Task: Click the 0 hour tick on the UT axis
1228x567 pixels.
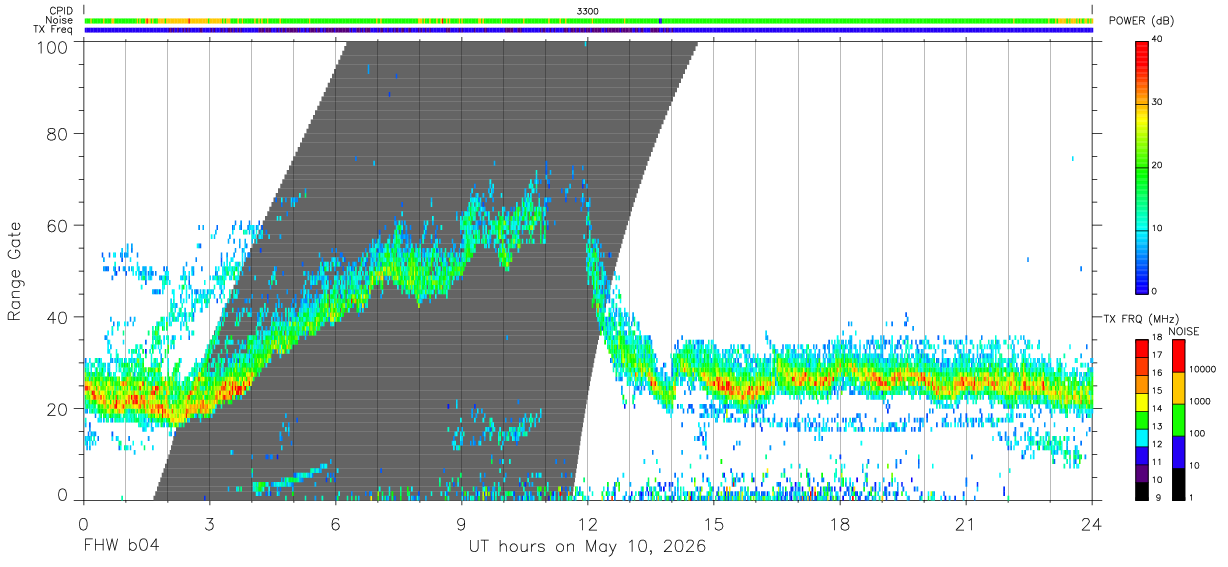Action: (x=83, y=523)
